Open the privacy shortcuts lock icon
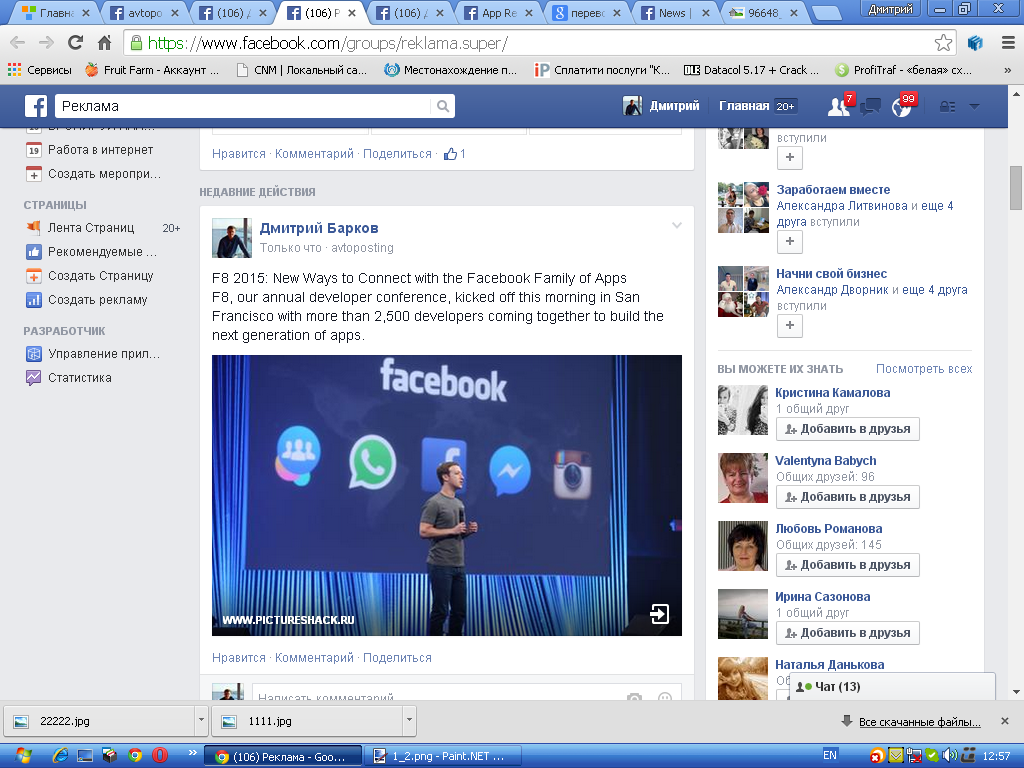This screenshot has width=1024, height=768. coord(947,106)
